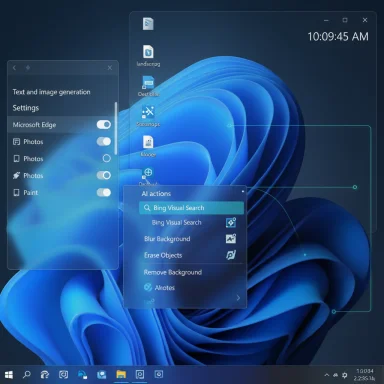Select Remove Background from AI actions
Image resolution: width=384 pixels, height=384 pixels.
(173, 272)
